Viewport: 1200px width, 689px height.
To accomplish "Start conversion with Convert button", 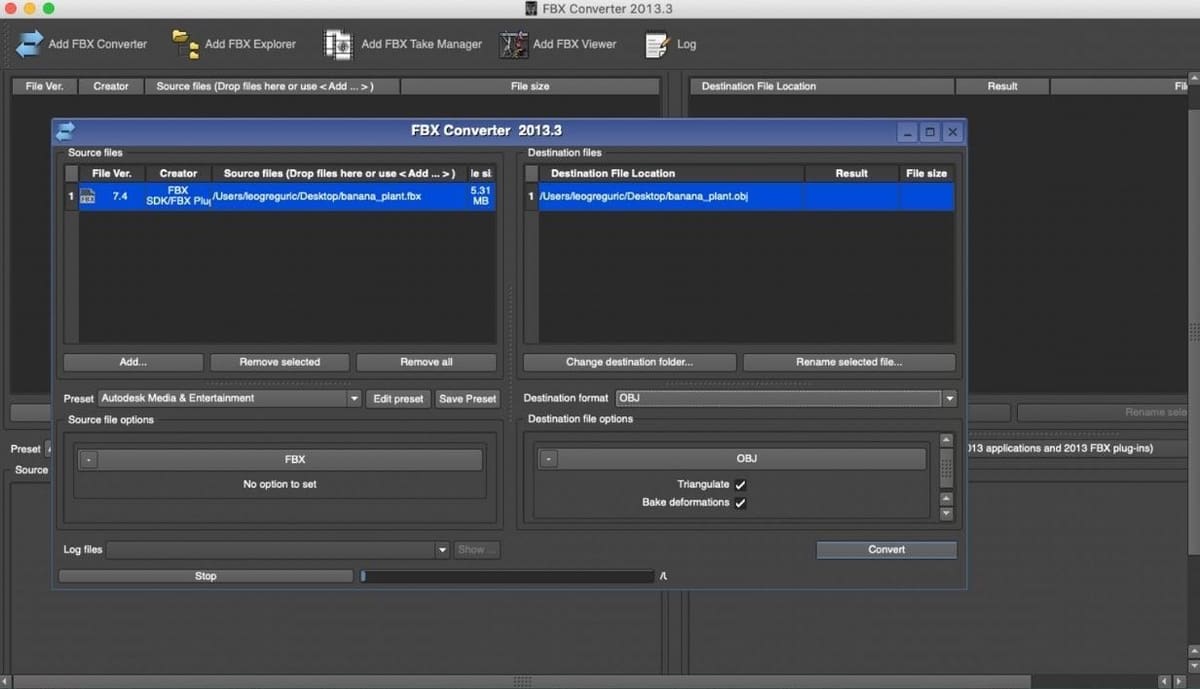I will 886,550.
